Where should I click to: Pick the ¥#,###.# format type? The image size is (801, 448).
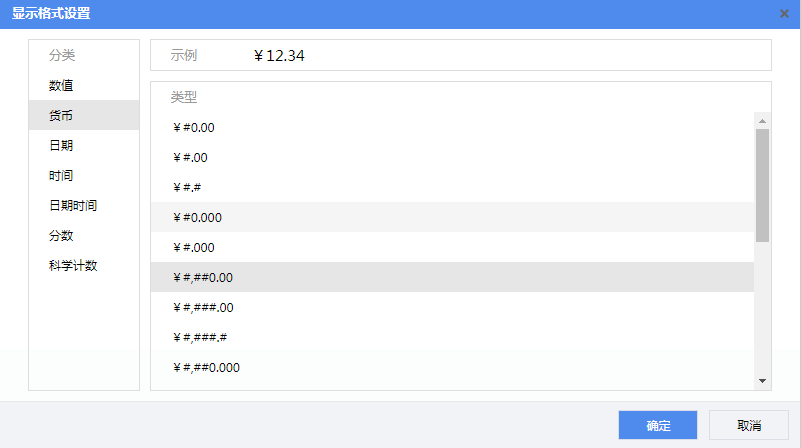[x=200, y=337]
